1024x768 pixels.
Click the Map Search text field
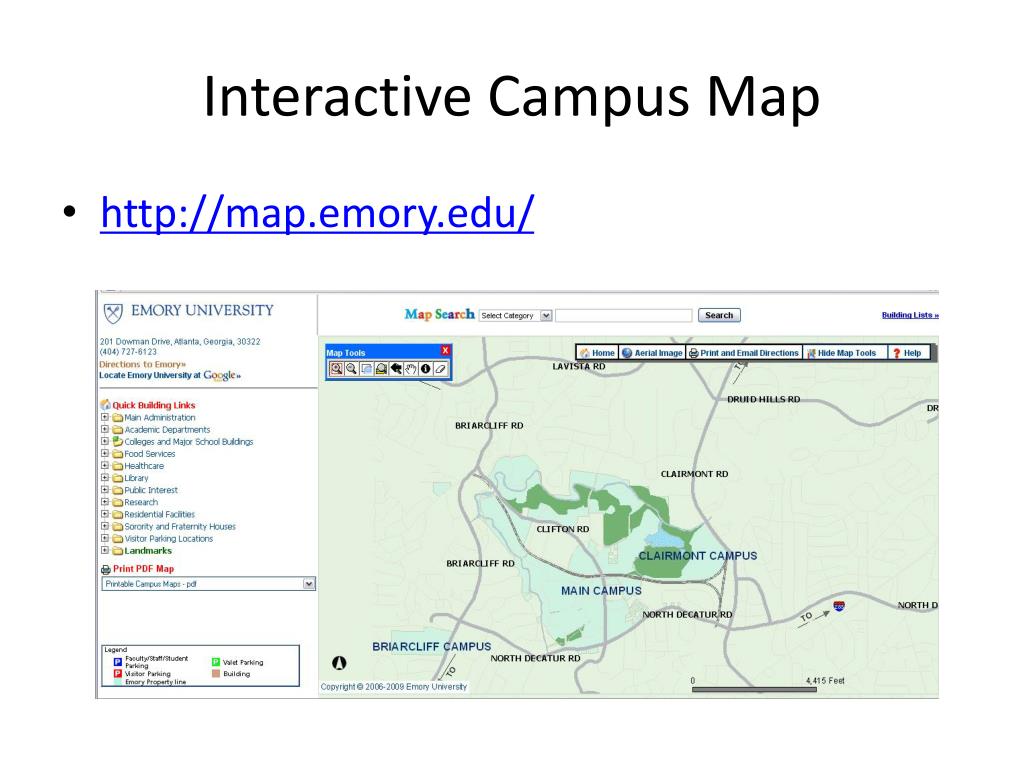point(624,315)
